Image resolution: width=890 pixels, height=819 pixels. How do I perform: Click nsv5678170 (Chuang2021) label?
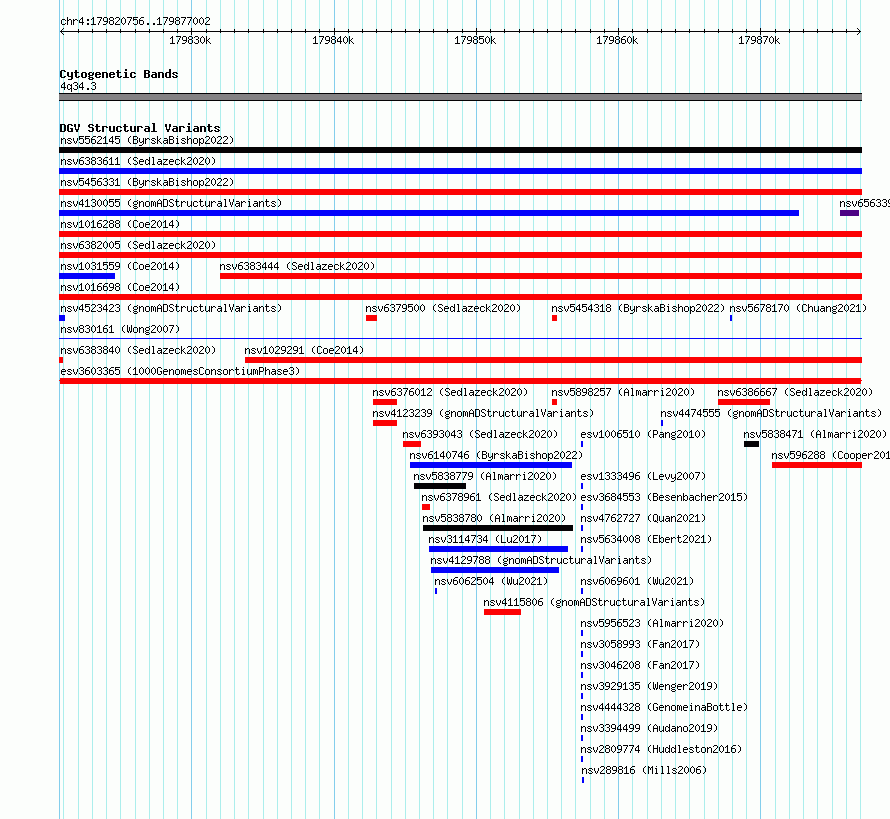click(x=798, y=308)
